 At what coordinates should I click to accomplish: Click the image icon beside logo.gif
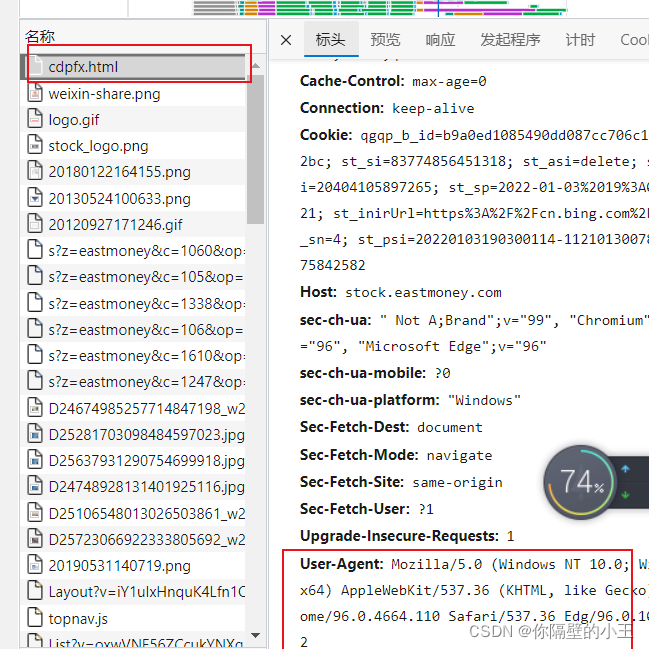(35, 119)
